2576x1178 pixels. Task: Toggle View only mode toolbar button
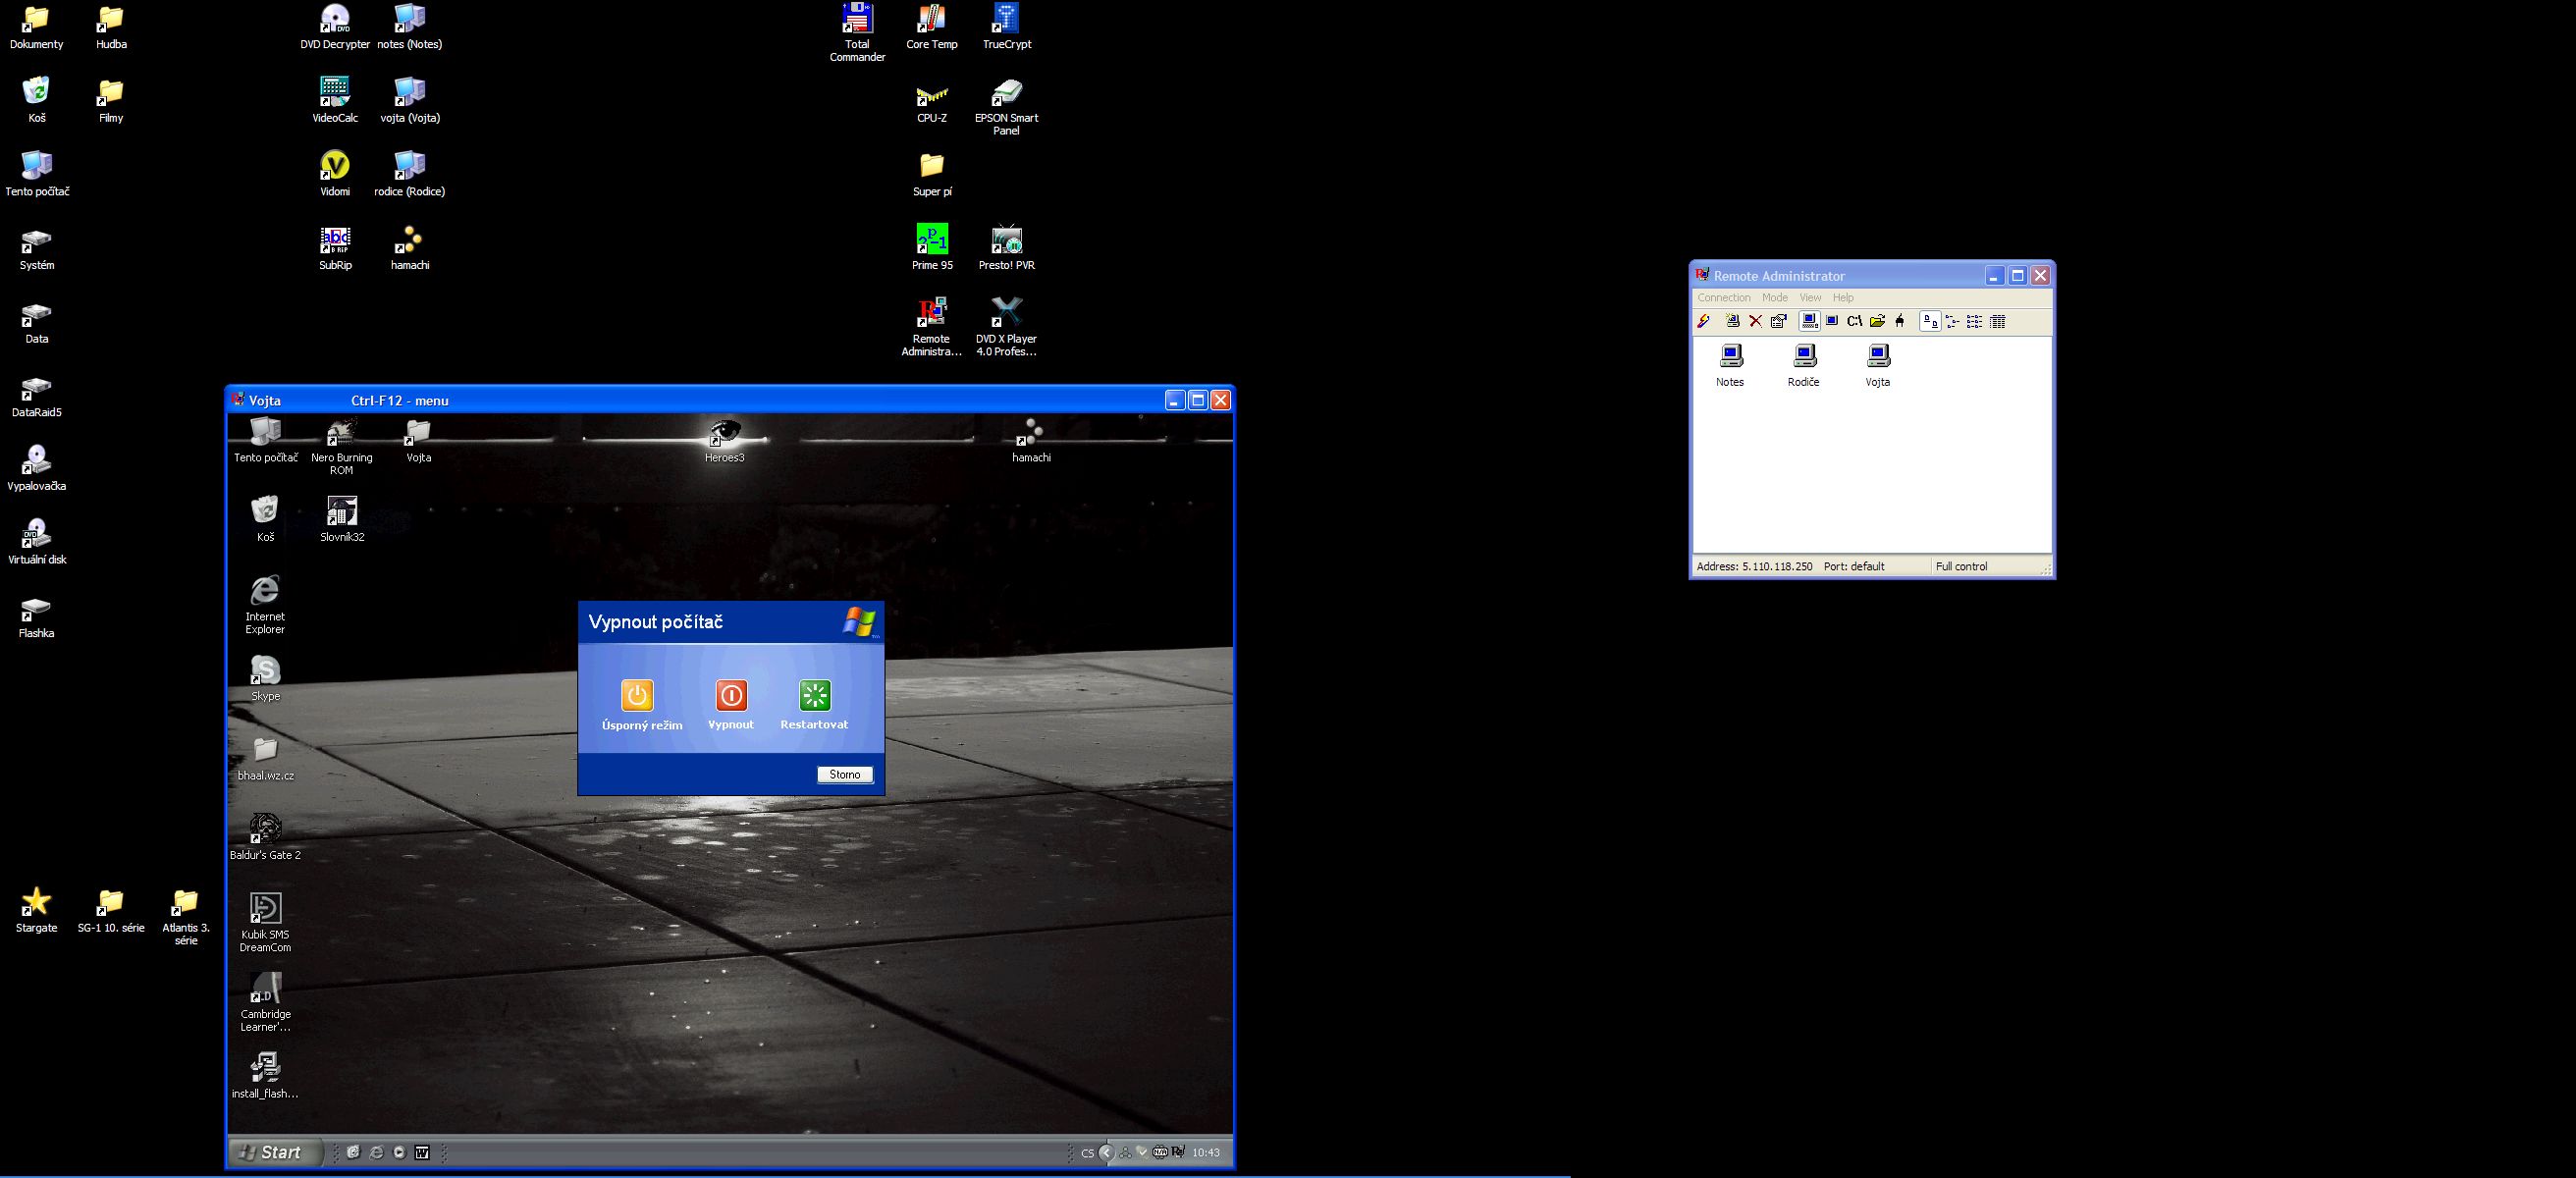(x=1832, y=321)
